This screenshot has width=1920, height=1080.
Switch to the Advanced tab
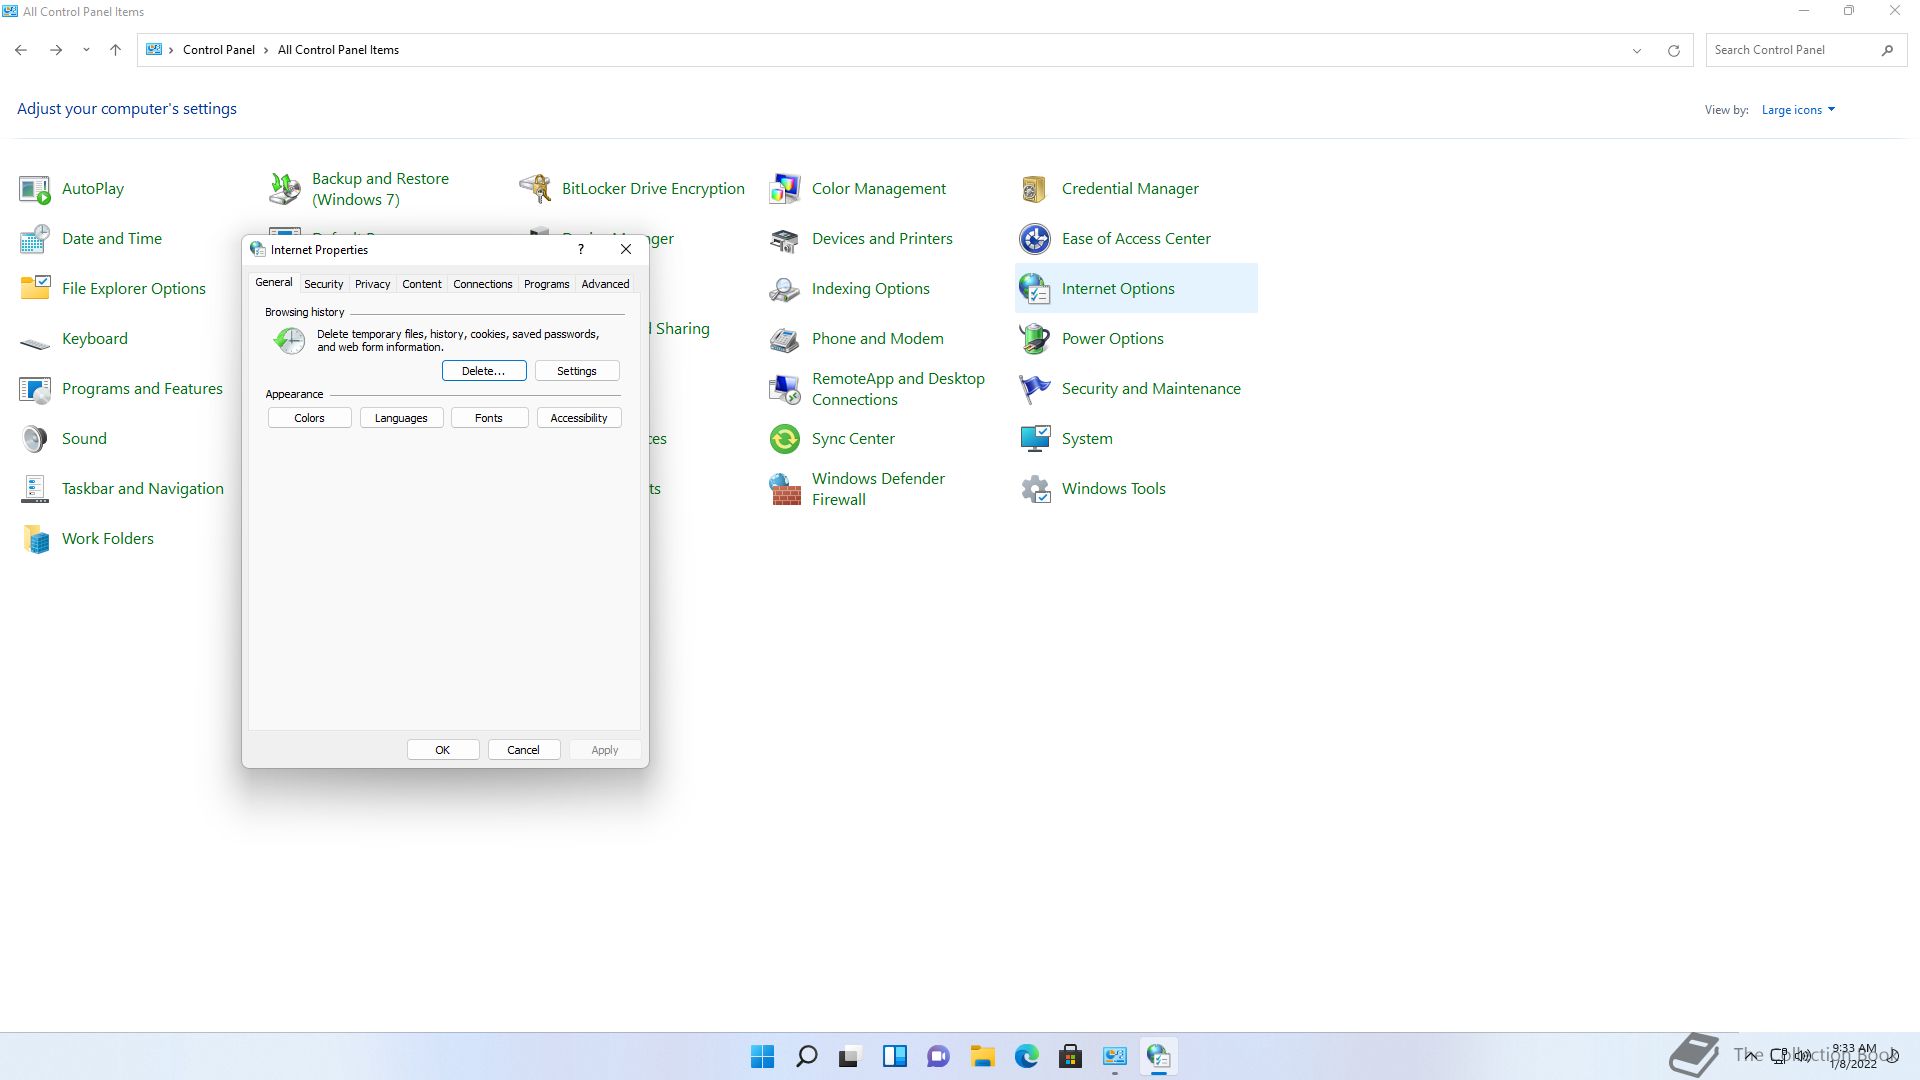pyautogui.click(x=605, y=284)
